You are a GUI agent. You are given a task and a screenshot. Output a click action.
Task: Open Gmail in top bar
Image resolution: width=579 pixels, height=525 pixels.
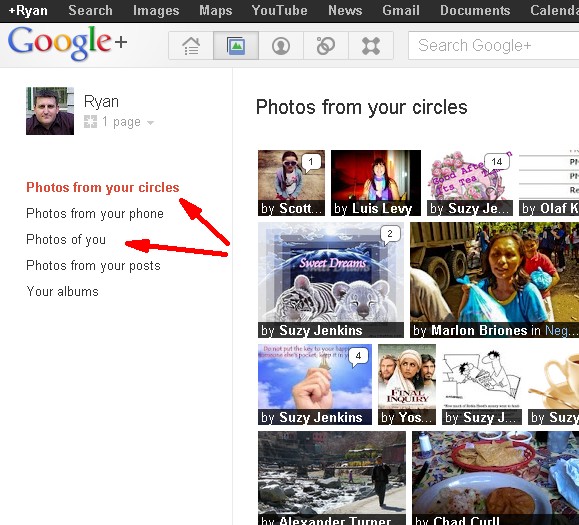pyautogui.click(x=401, y=10)
